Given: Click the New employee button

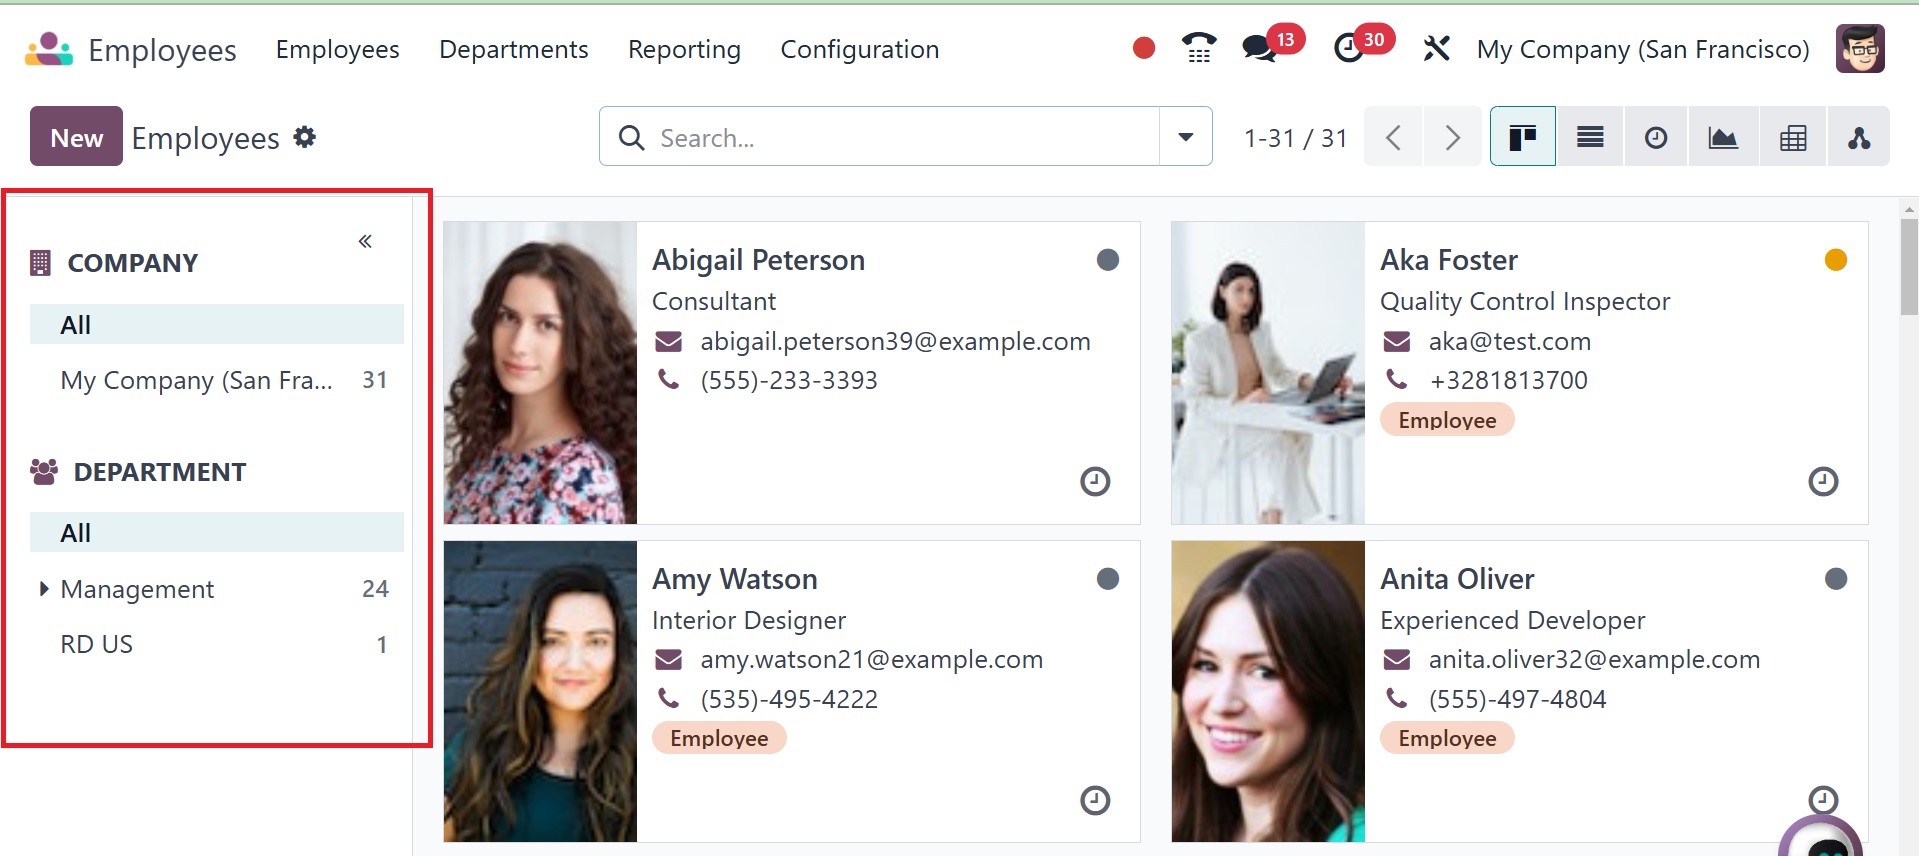Looking at the screenshot, I should (76, 137).
